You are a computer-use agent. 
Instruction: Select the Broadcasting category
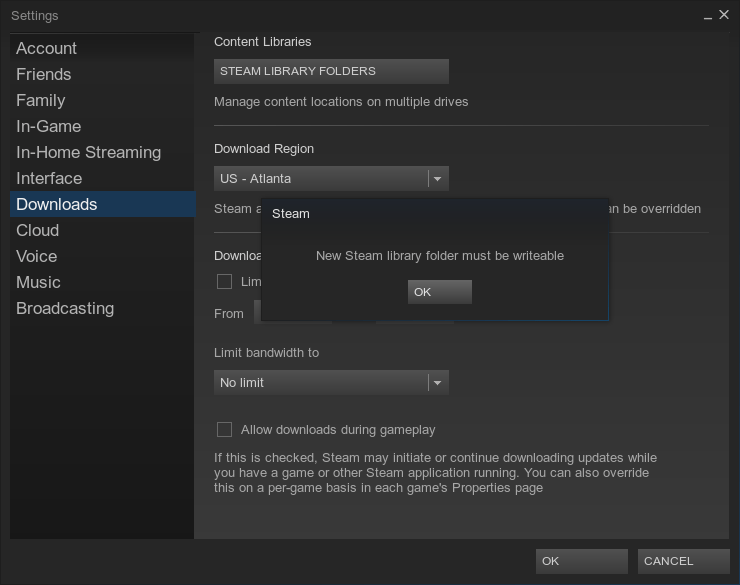102,308
